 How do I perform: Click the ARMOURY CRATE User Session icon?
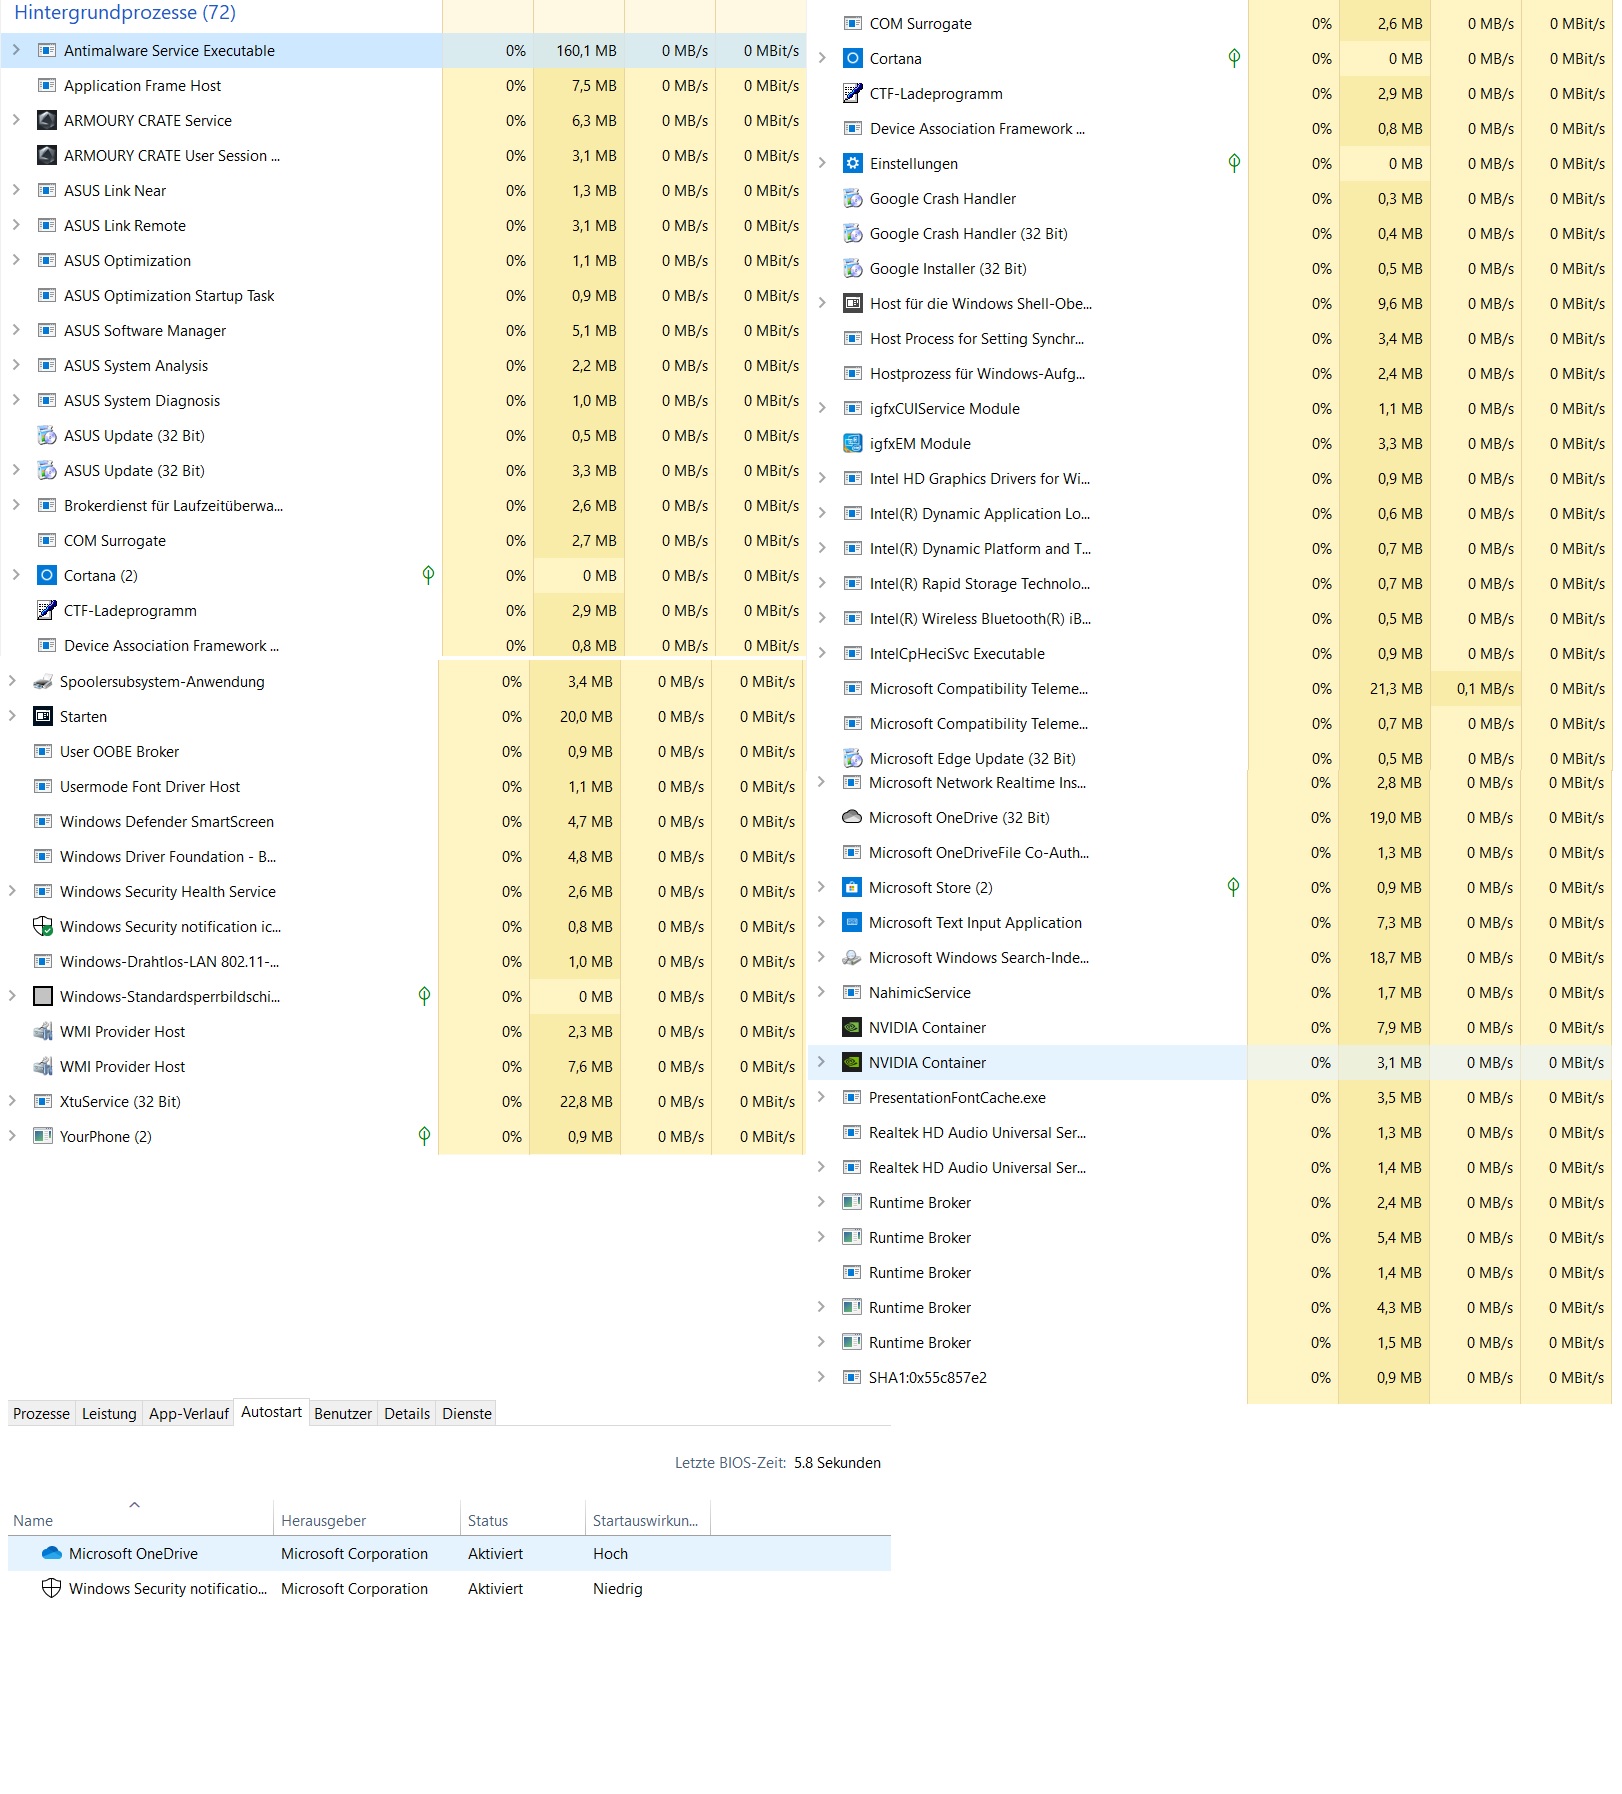click(x=46, y=156)
